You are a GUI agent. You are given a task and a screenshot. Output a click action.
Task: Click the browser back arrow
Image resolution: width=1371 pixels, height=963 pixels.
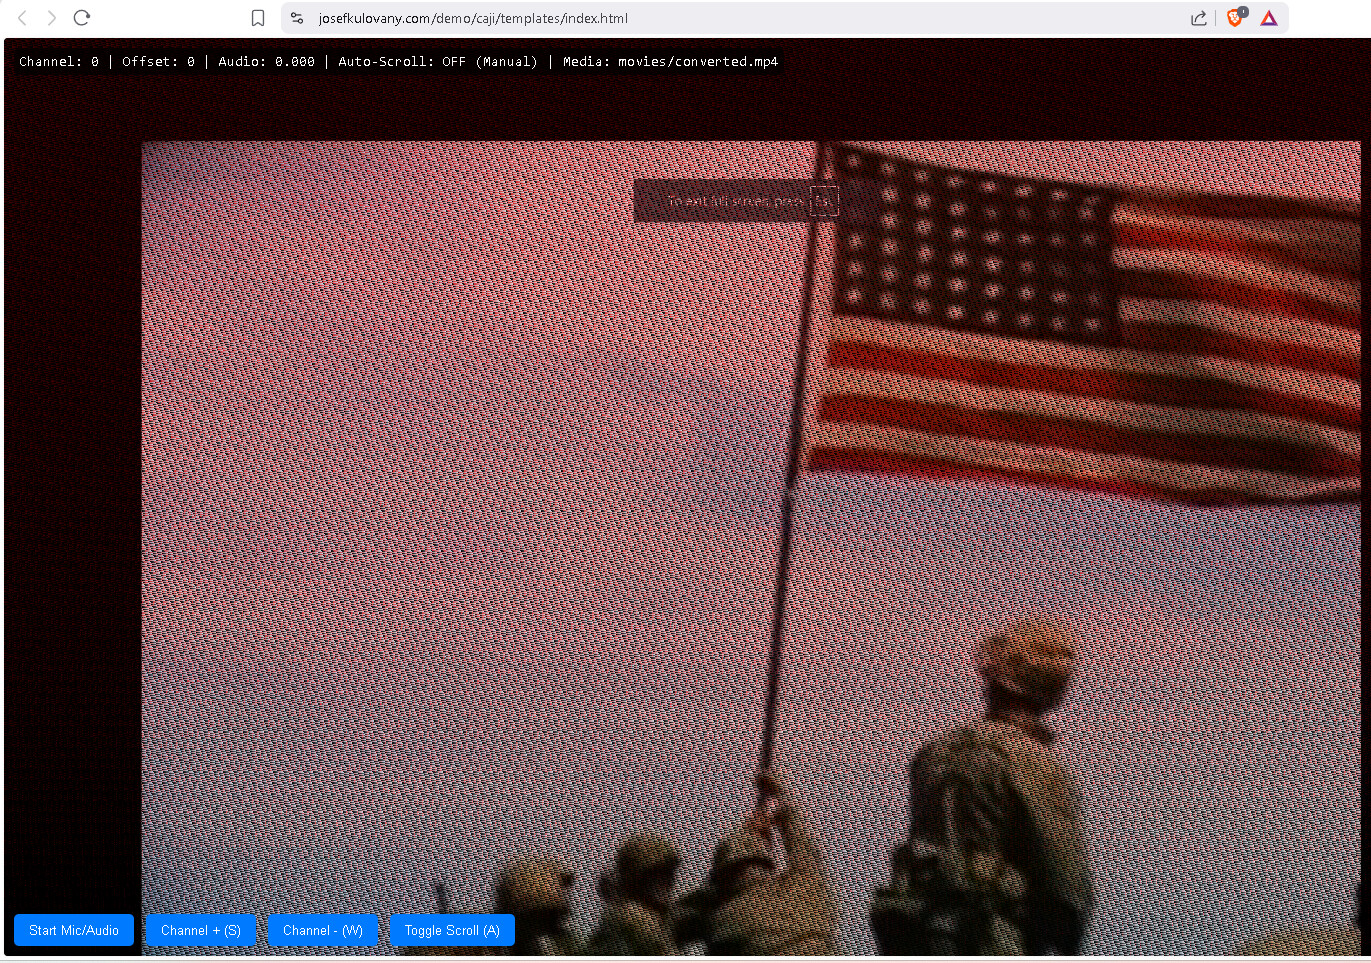click(22, 18)
